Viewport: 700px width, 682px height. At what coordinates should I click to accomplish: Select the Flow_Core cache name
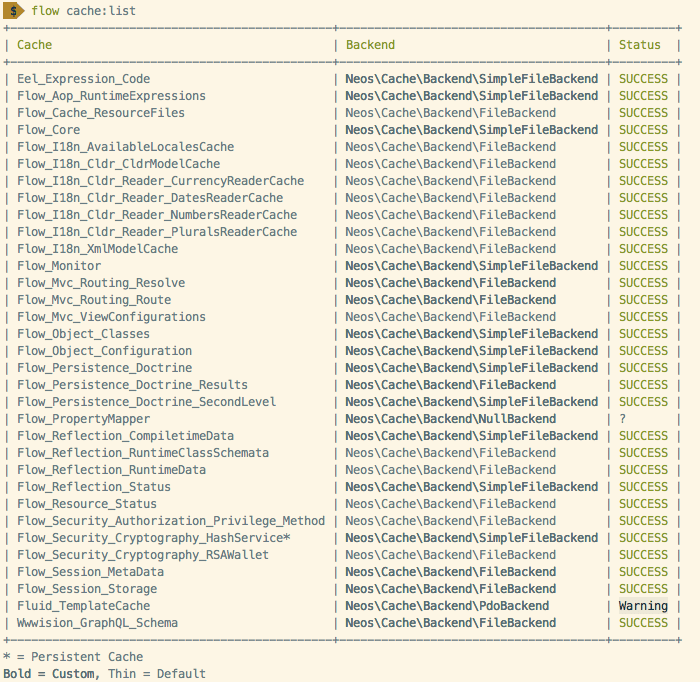(x=49, y=130)
